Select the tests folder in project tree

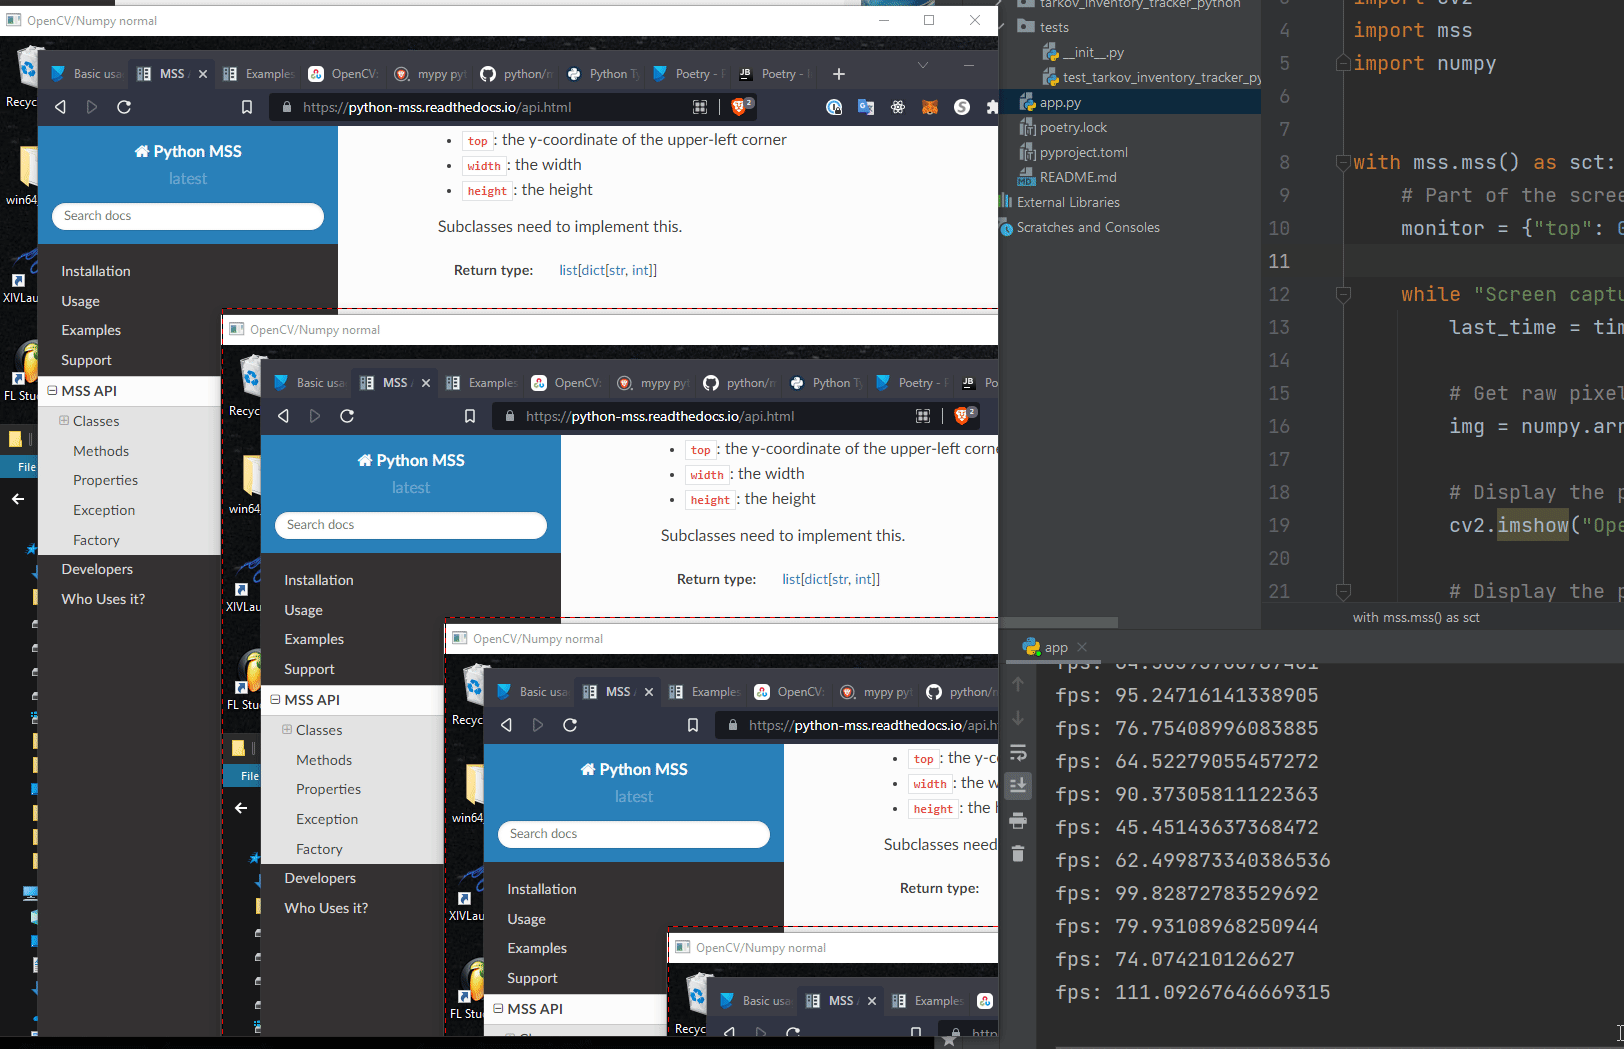coord(1054,27)
